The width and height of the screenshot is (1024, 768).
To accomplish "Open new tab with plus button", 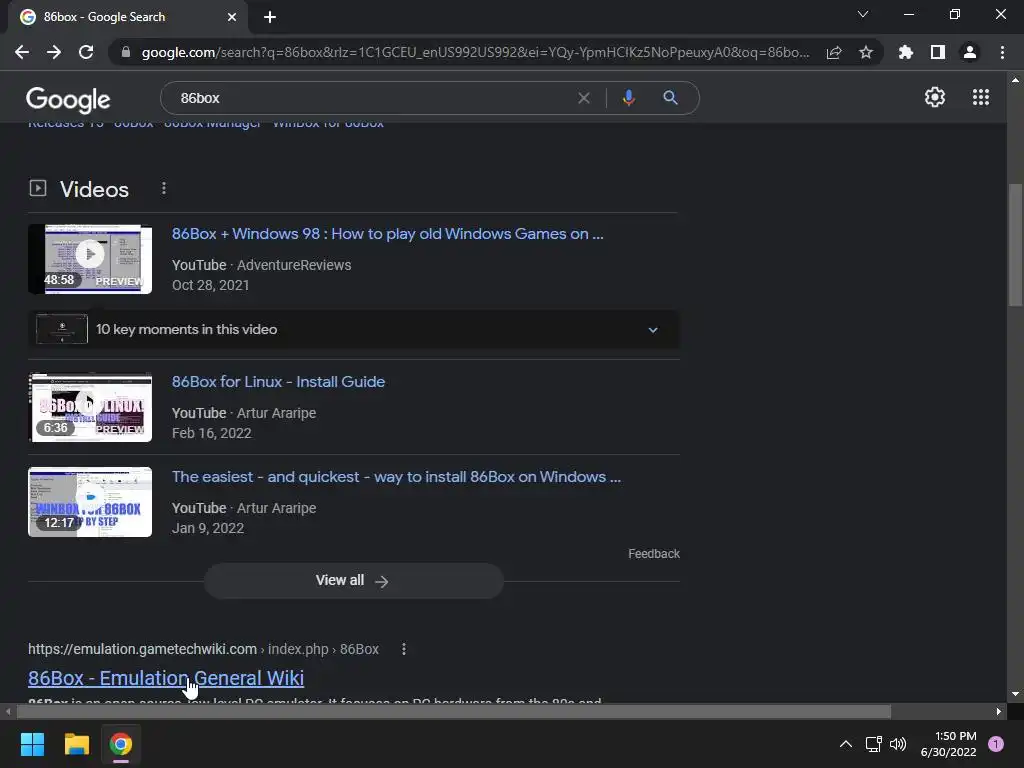I will [x=270, y=17].
